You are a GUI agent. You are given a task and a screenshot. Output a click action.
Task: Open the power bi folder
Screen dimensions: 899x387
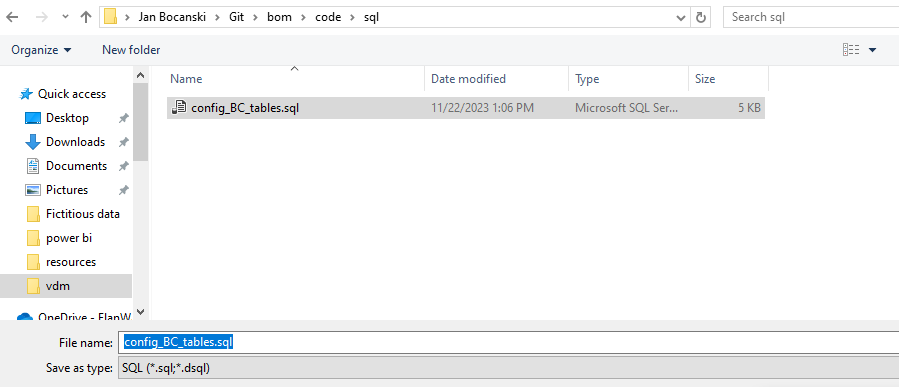click(69, 238)
